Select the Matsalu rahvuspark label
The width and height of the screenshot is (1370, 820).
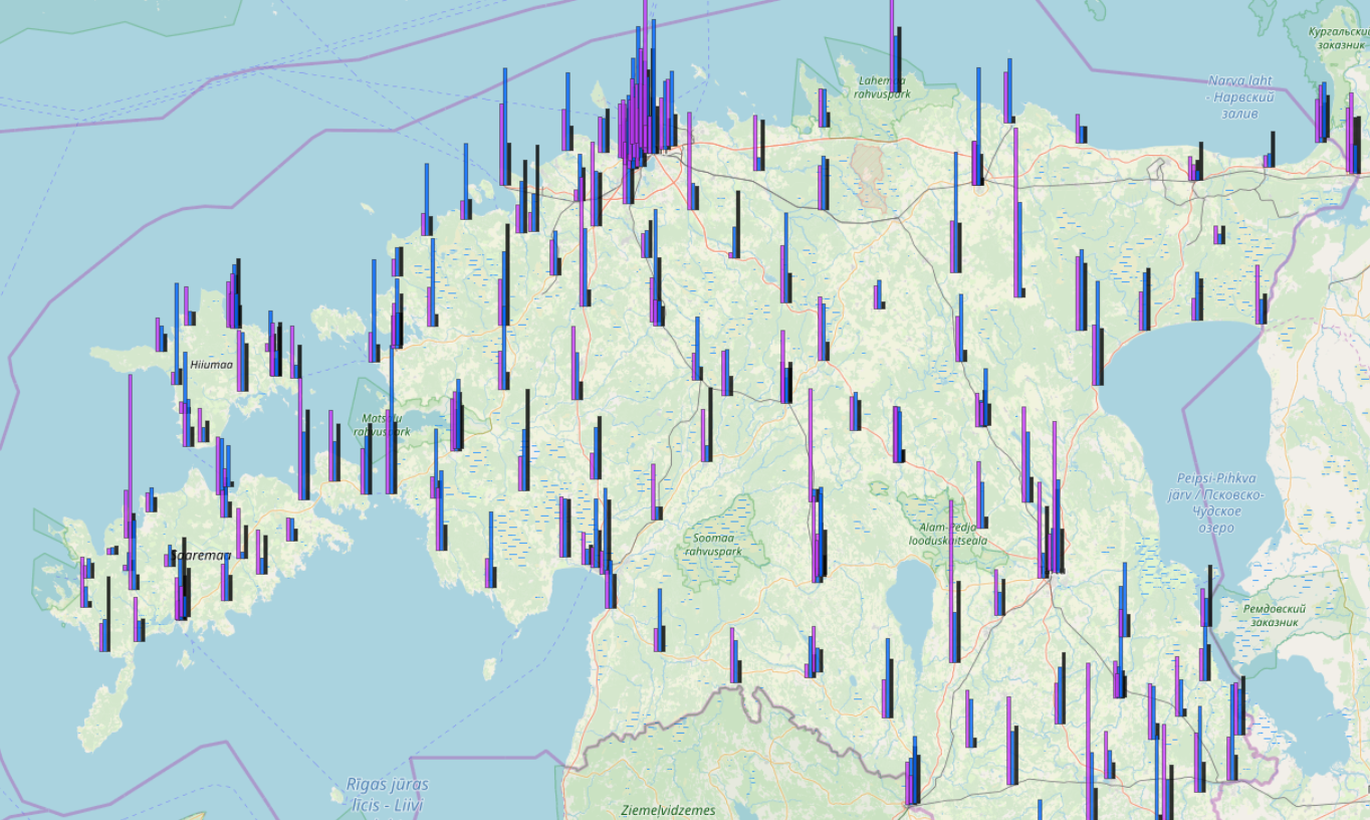coord(382,425)
